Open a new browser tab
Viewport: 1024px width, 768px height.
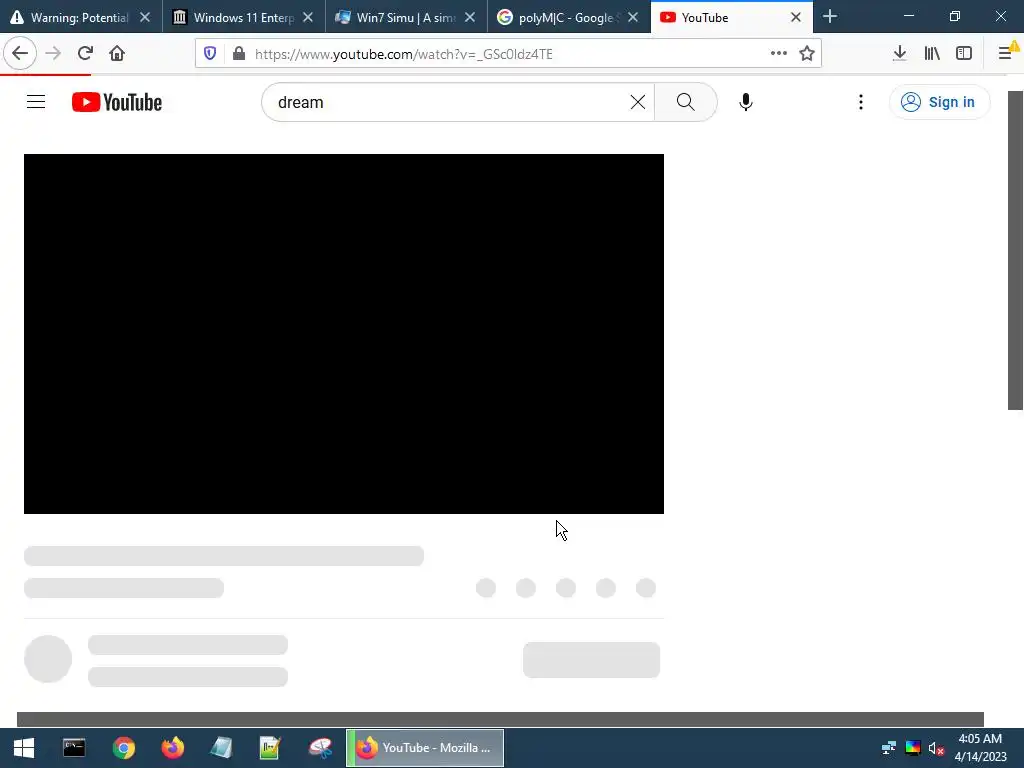tap(830, 17)
